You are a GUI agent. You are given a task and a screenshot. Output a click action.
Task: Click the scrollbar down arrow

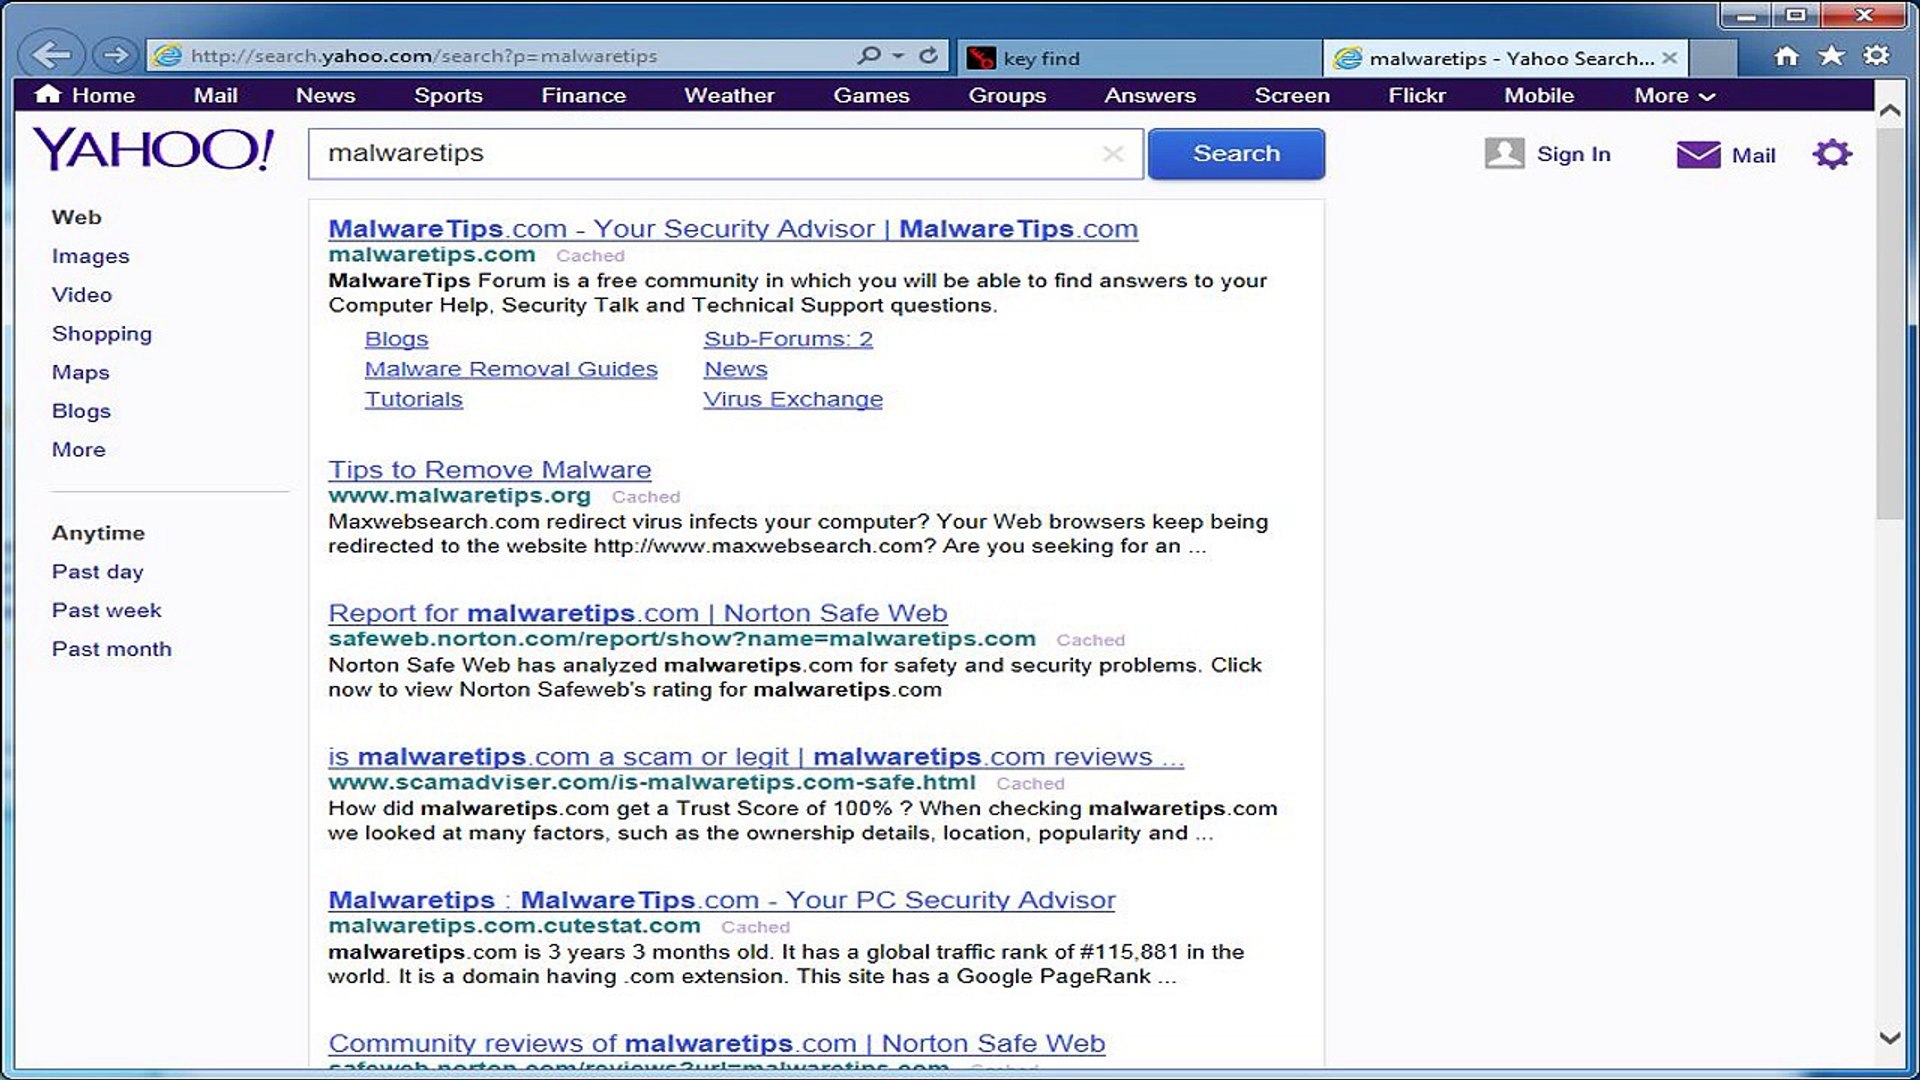1890,1038
